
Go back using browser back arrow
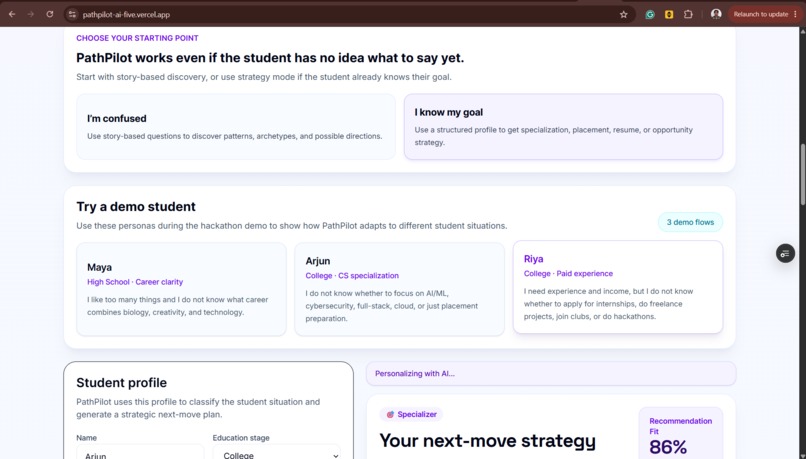pos(12,14)
